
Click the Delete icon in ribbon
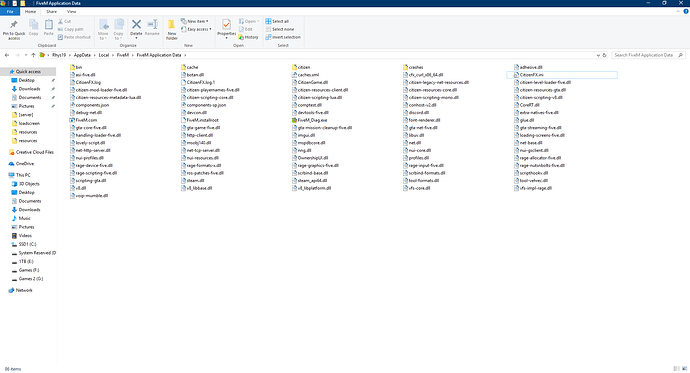coord(136,25)
